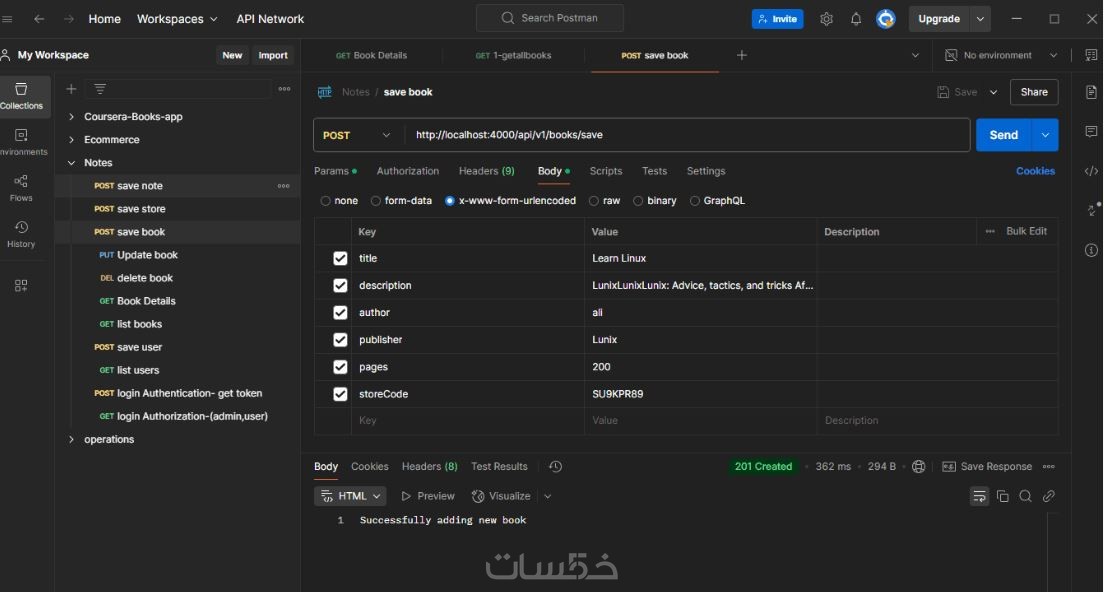This screenshot has width=1104, height=592.
Task: Open more options above collections list
Action: click(284, 89)
